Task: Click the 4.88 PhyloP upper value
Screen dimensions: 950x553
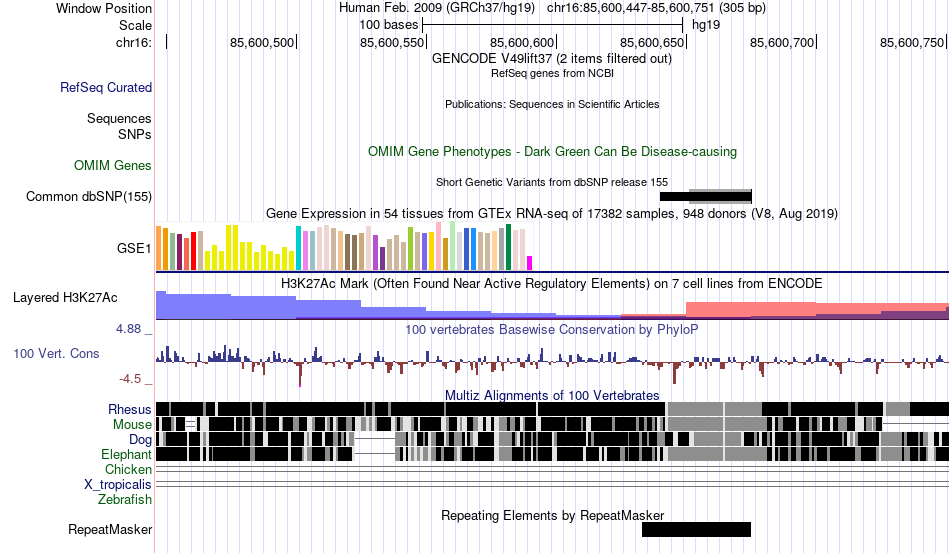Action: tap(128, 329)
